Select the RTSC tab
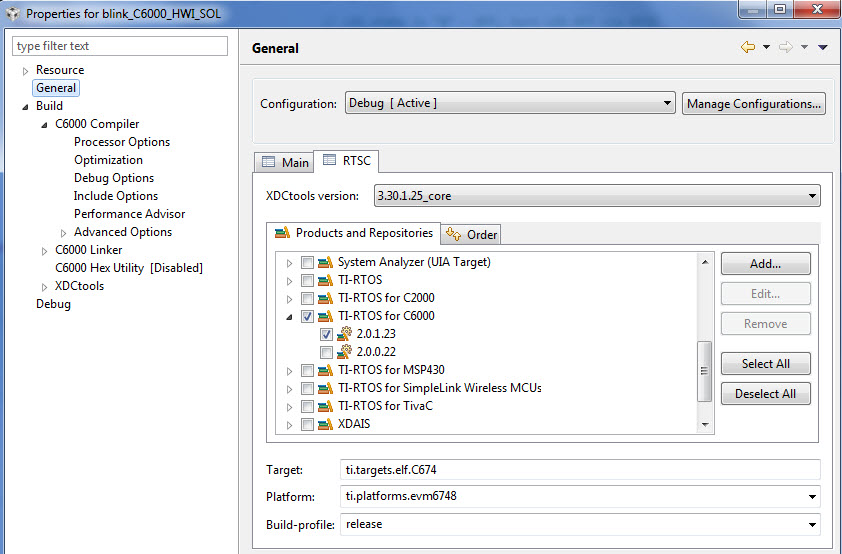The width and height of the screenshot is (842, 554). pos(346,161)
